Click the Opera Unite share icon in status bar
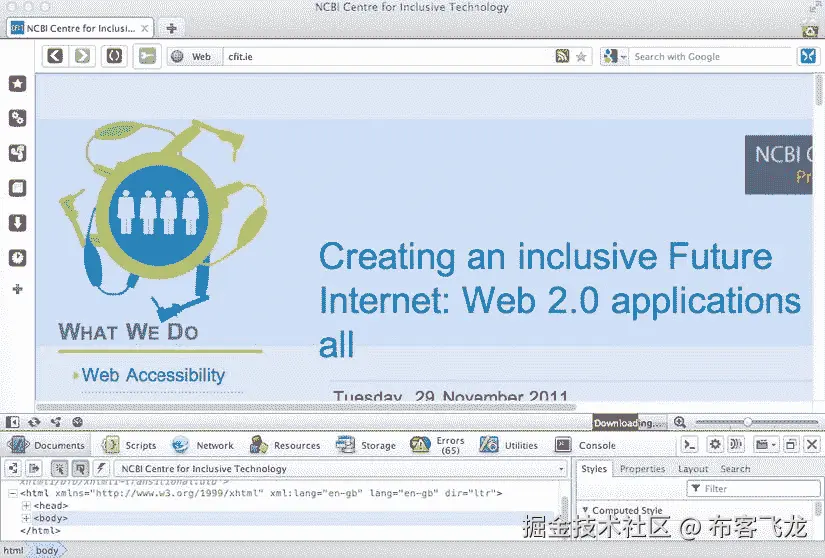 (56, 422)
